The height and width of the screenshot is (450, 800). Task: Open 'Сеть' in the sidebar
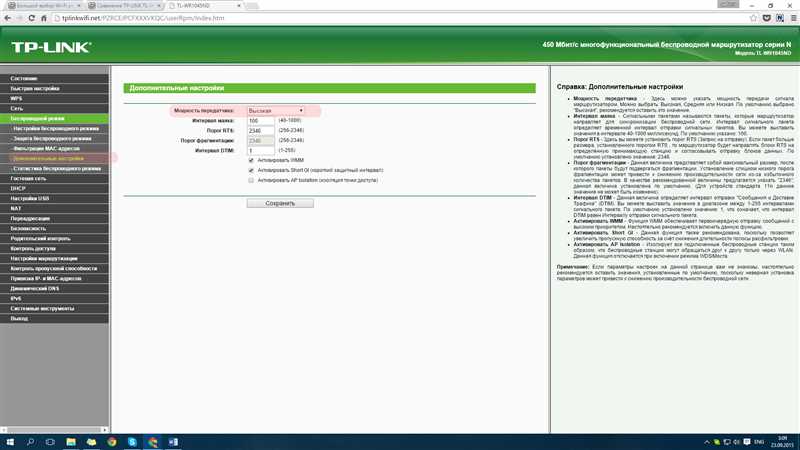pos(55,109)
